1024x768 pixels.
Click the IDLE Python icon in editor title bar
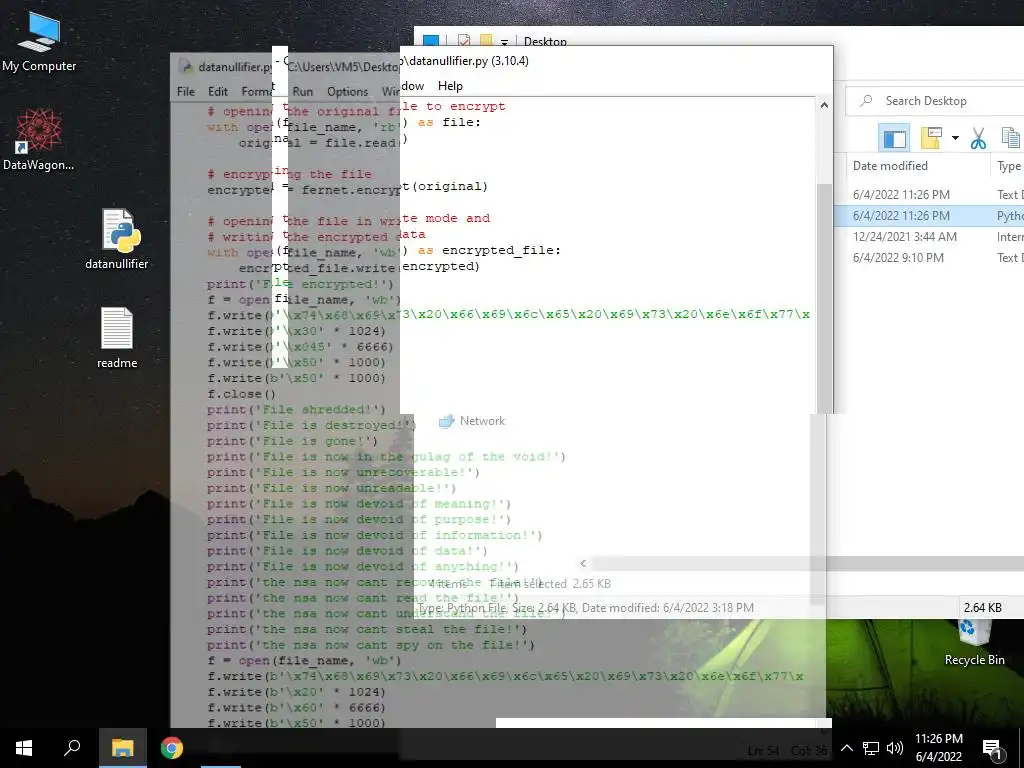click(x=187, y=67)
